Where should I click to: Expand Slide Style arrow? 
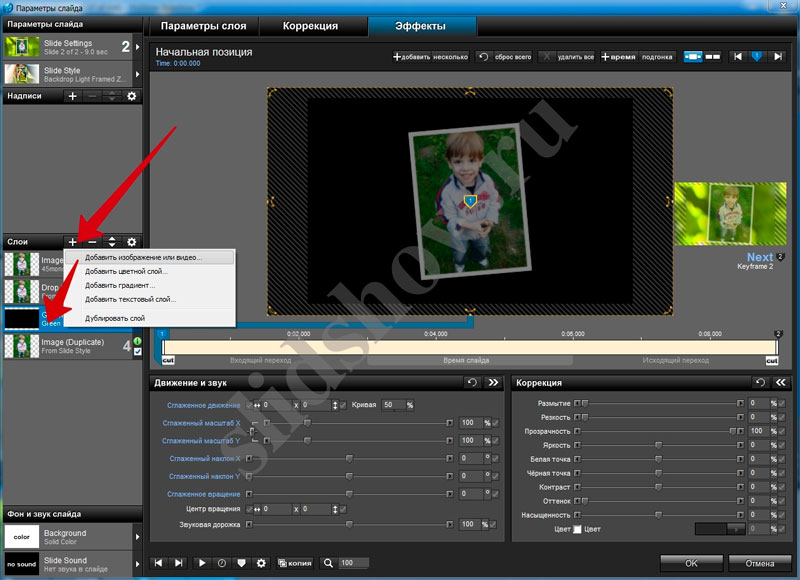pyautogui.click(x=137, y=74)
